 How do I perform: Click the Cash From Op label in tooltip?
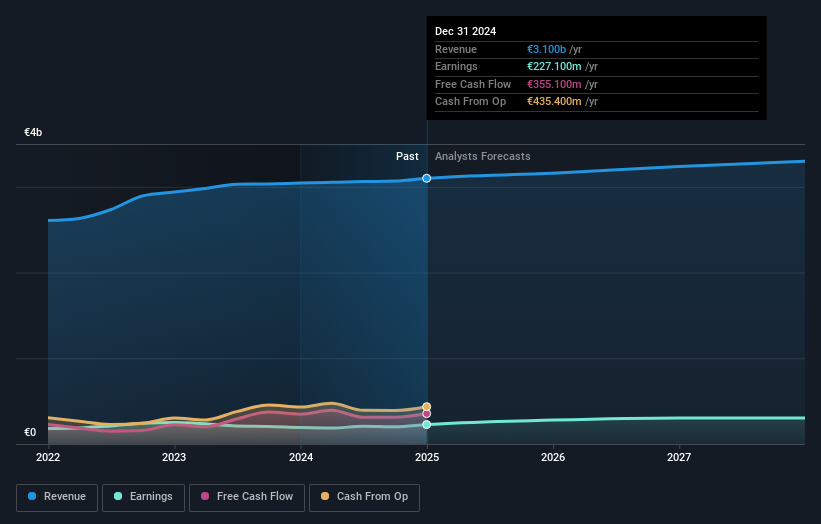tap(470, 102)
